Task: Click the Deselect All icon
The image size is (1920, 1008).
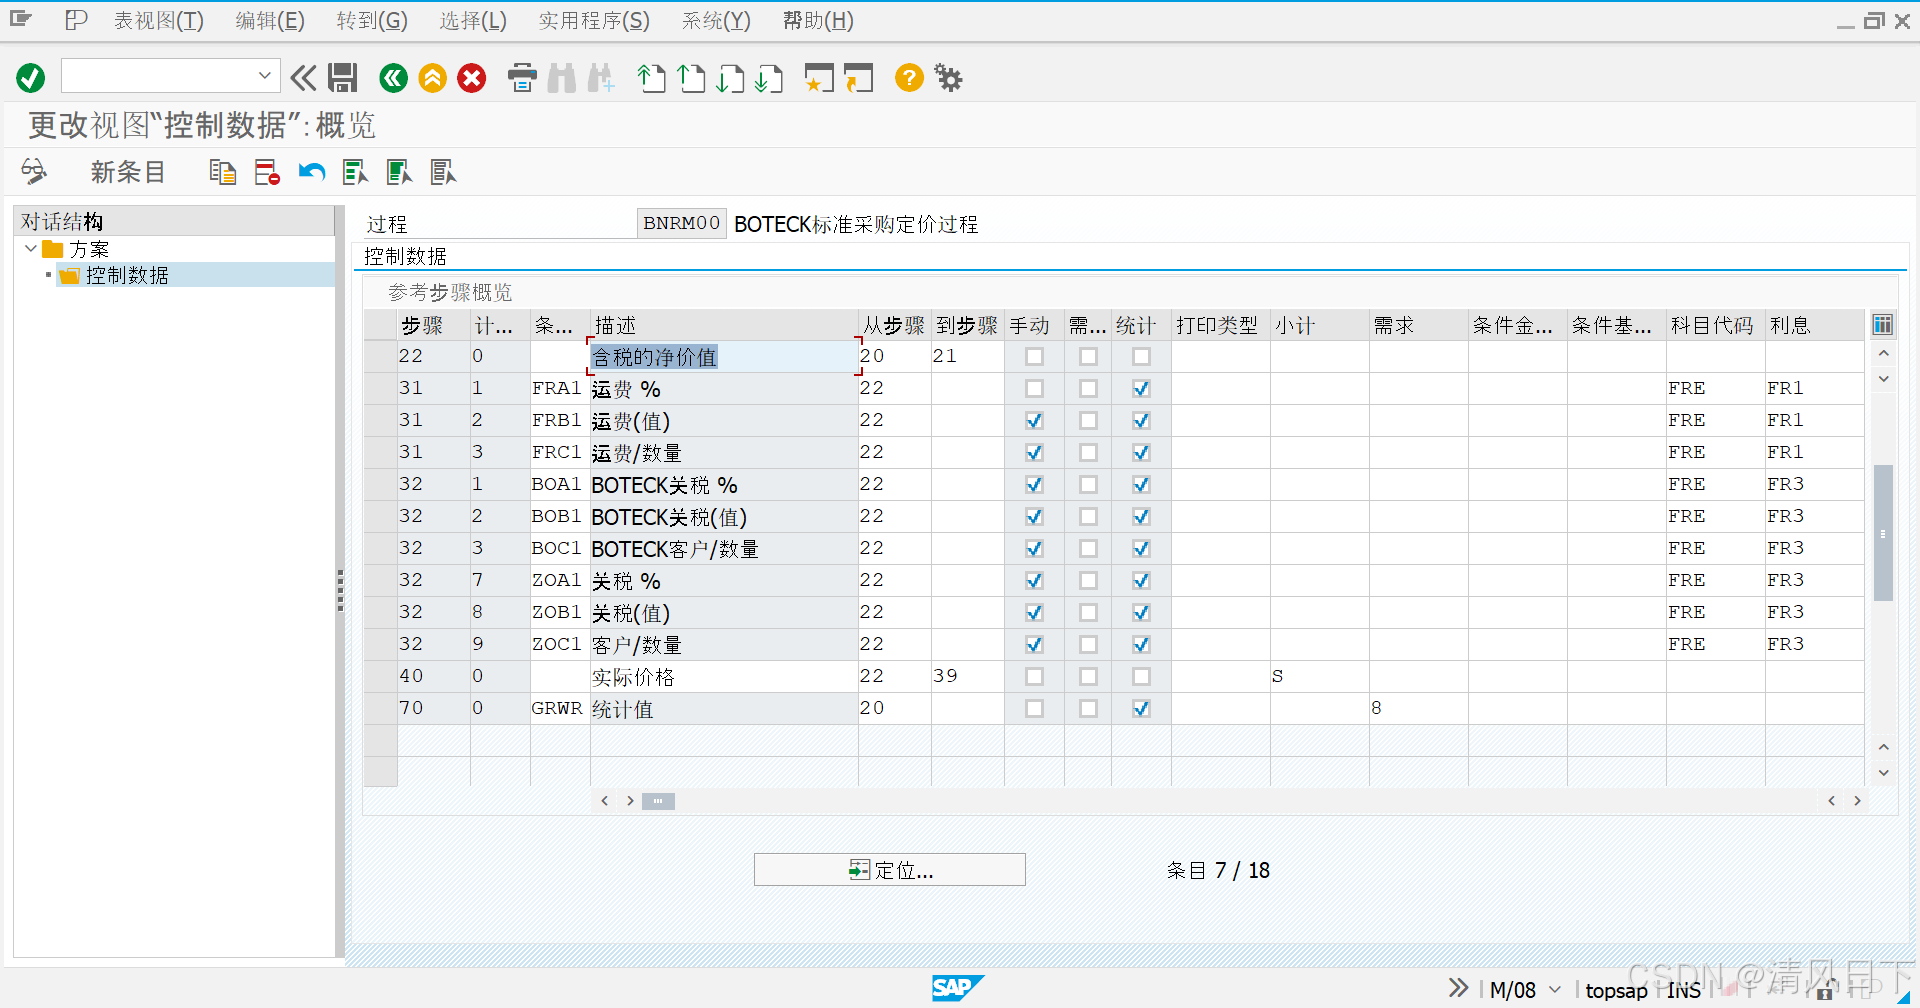Action: click(443, 172)
